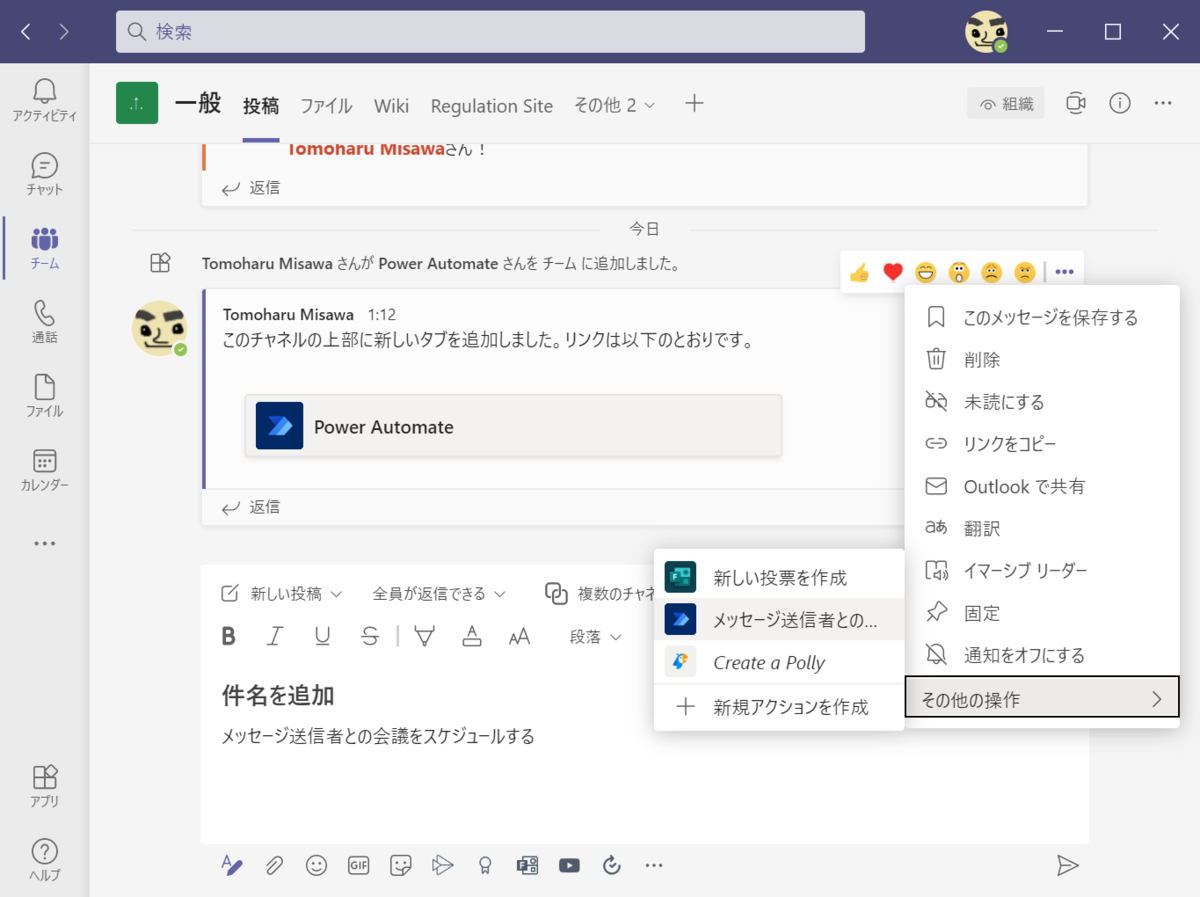This screenshot has width=1200, height=897.
Task: Open the 段落 paragraph style dropdown
Action: click(x=596, y=637)
